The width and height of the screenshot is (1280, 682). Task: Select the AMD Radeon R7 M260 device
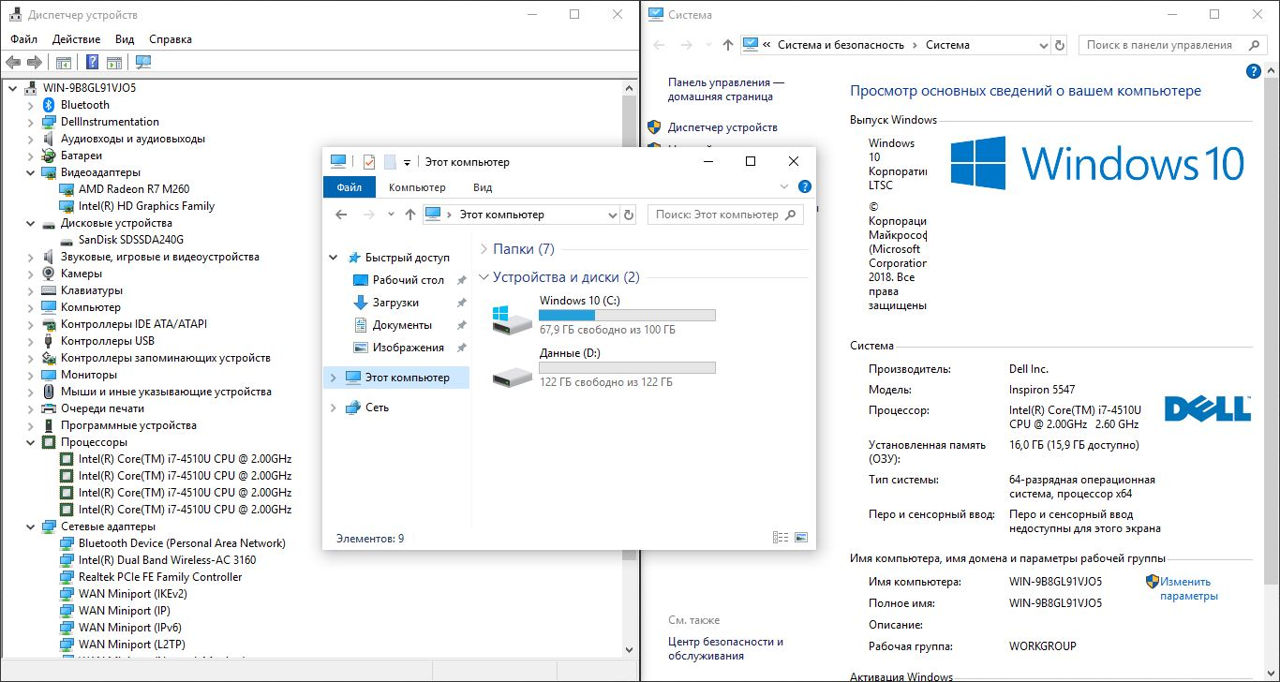click(x=133, y=189)
